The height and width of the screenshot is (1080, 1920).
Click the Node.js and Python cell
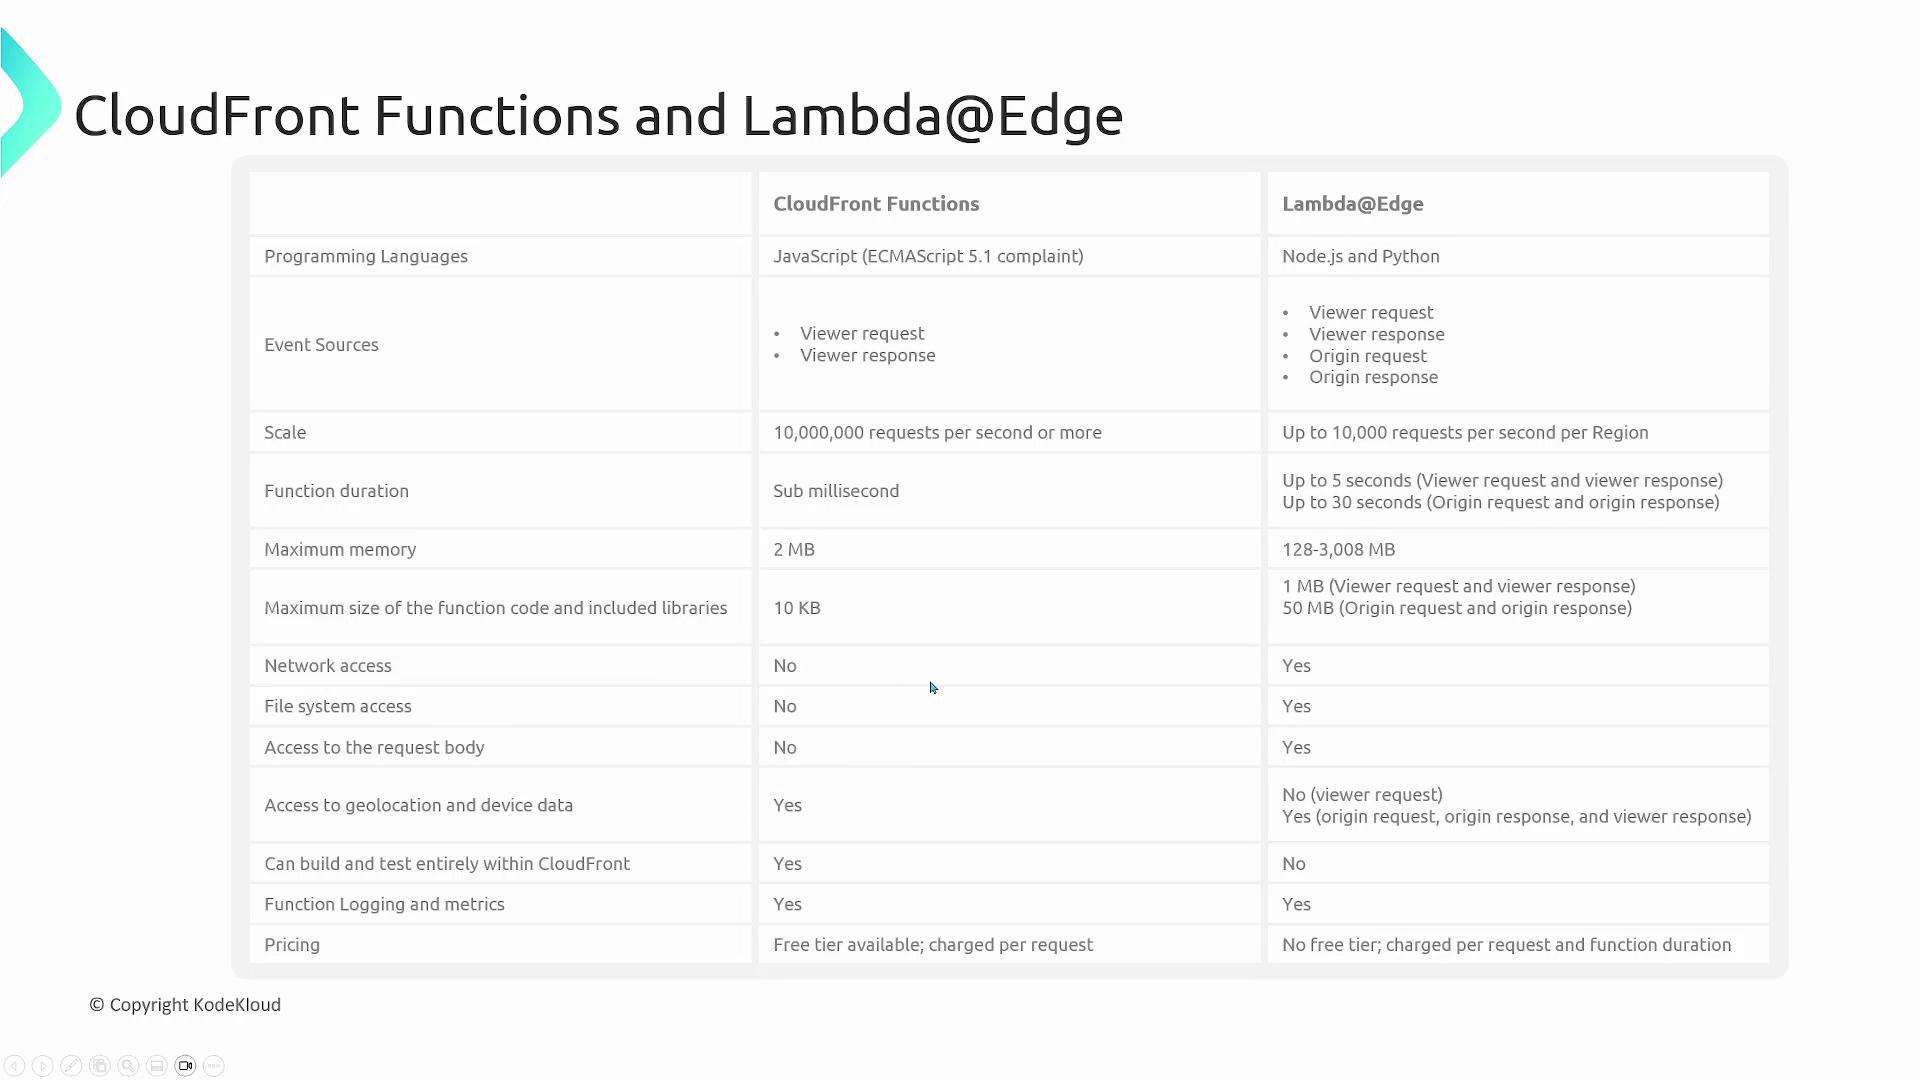tap(1360, 256)
